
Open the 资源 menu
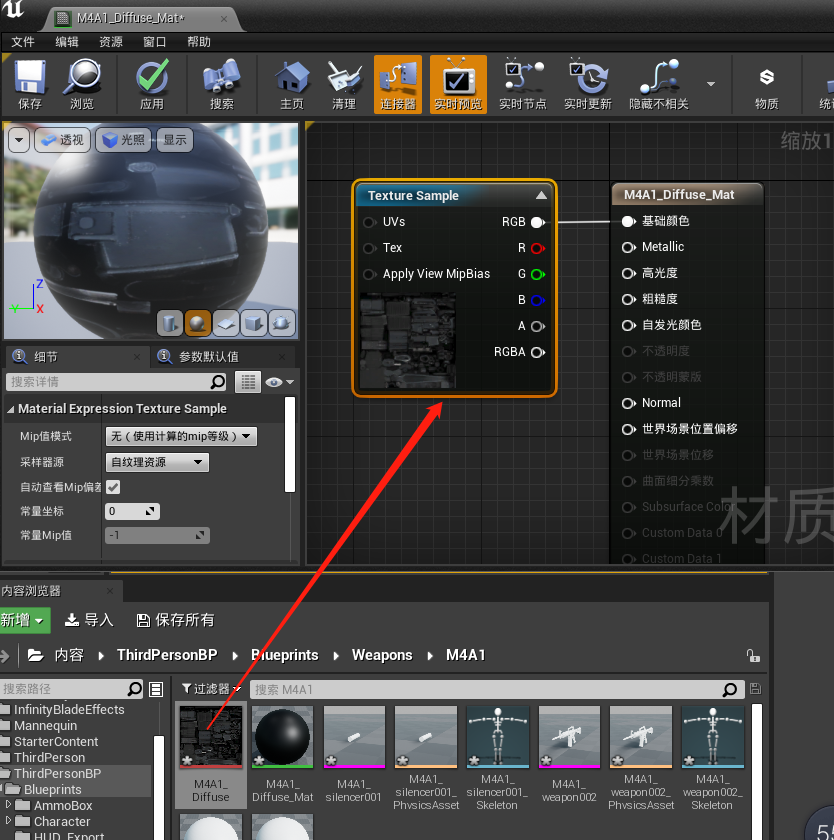click(x=111, y=42)
